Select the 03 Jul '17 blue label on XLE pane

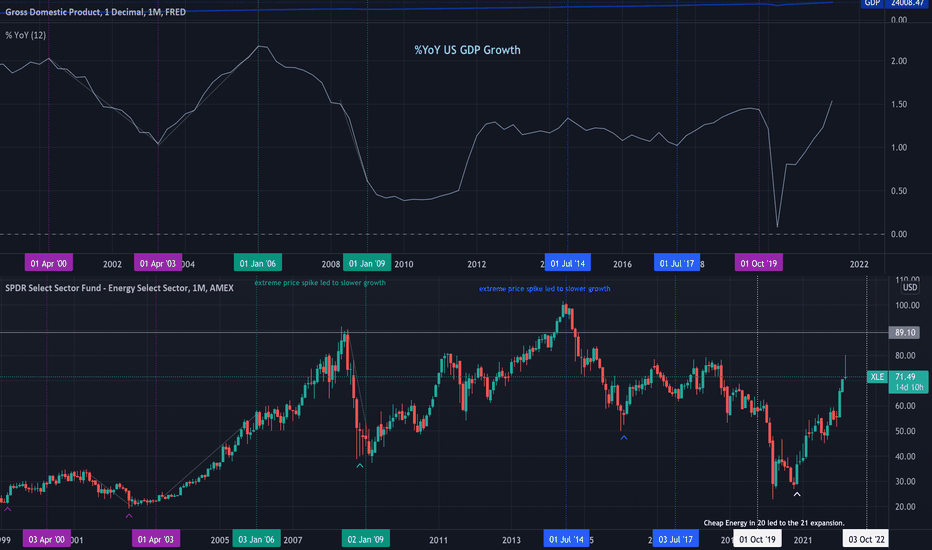[x=675, y=539]
